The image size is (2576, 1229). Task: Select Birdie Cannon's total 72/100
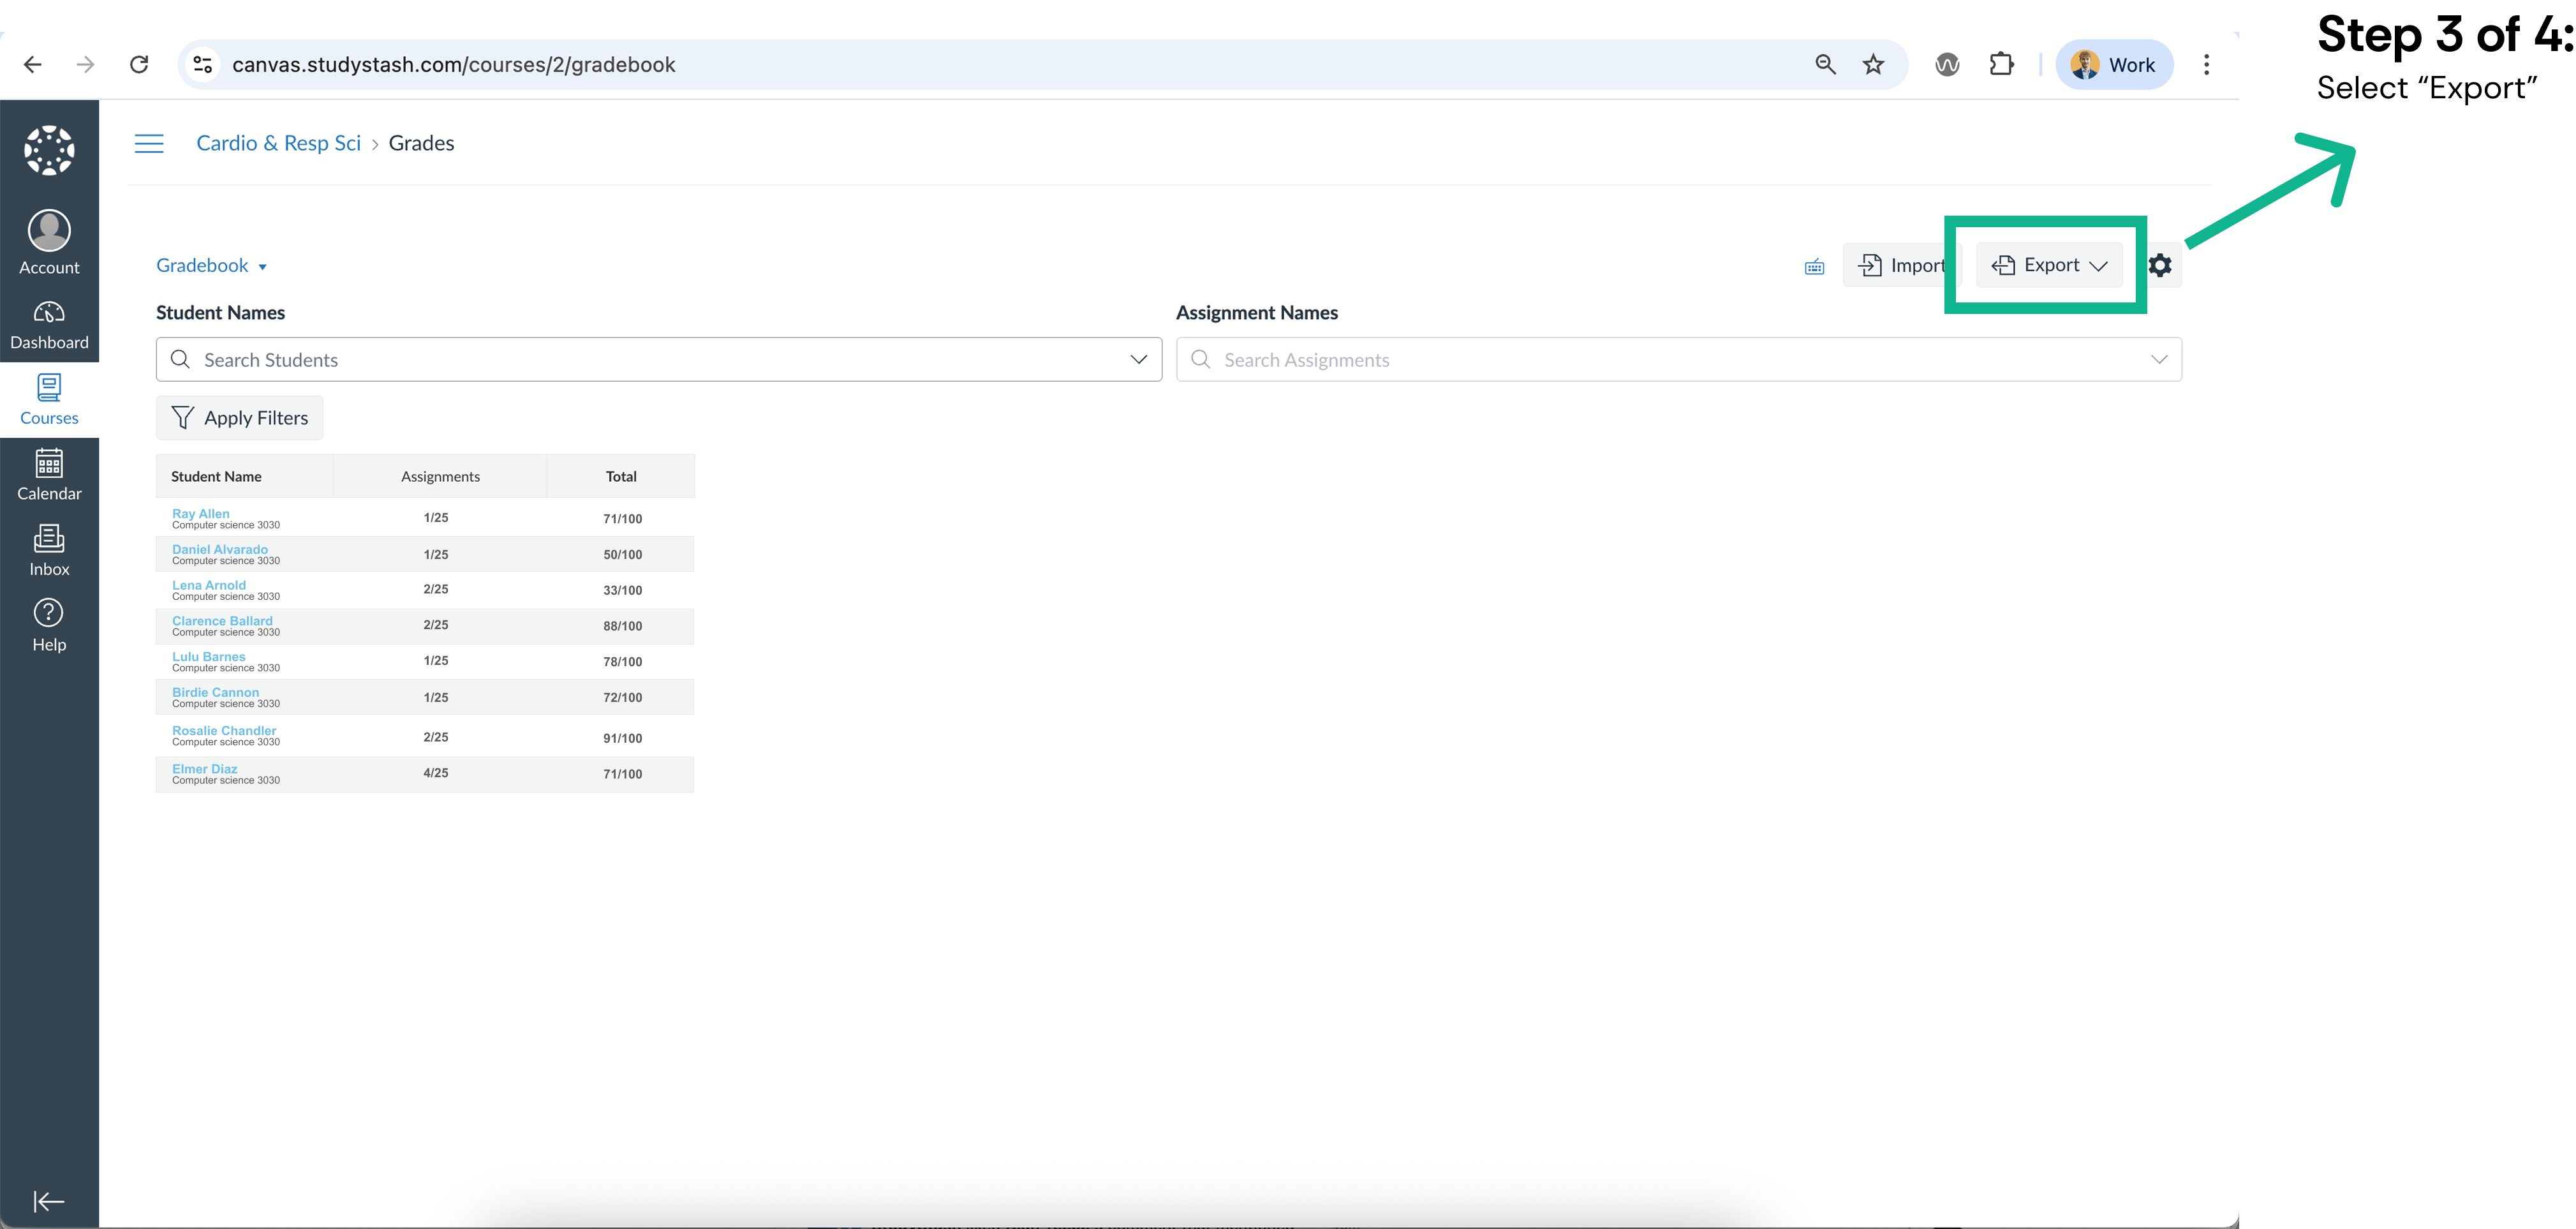point(623,698)
